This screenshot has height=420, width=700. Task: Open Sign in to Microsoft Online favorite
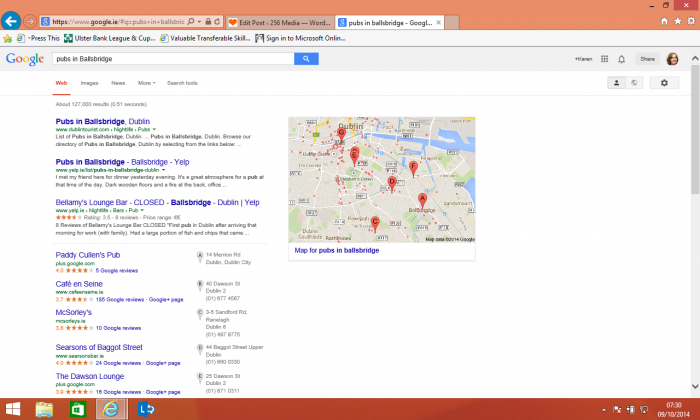300,38
